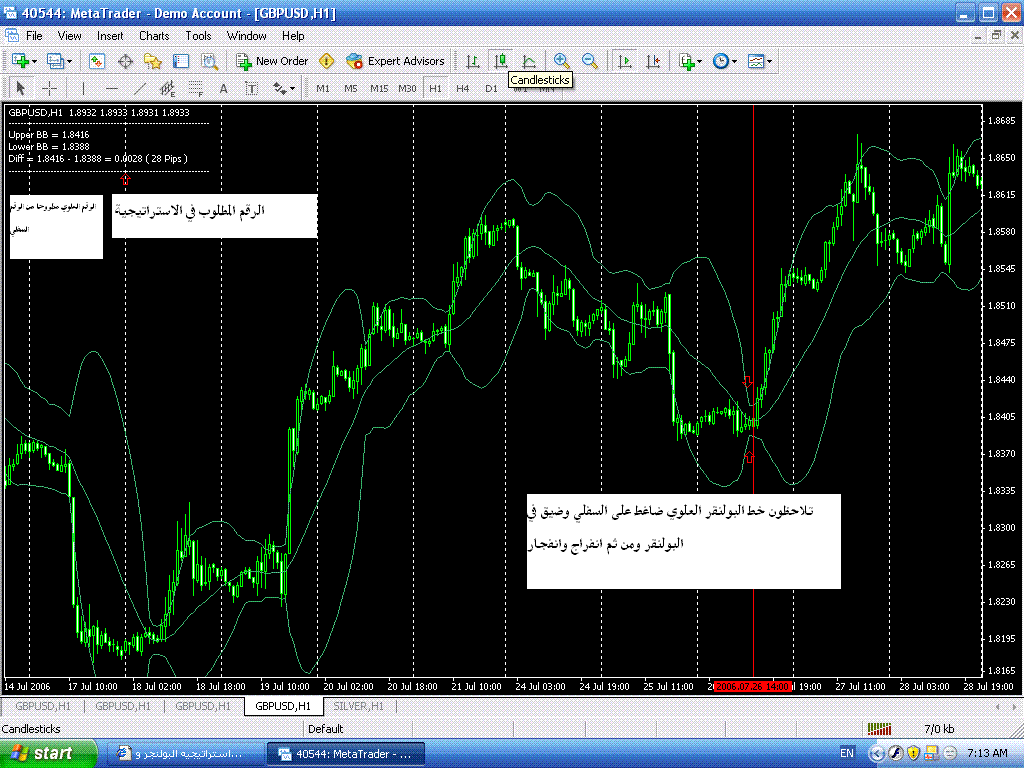Click the New Chart icon
1024x768 pixels.
click(20, 61)
